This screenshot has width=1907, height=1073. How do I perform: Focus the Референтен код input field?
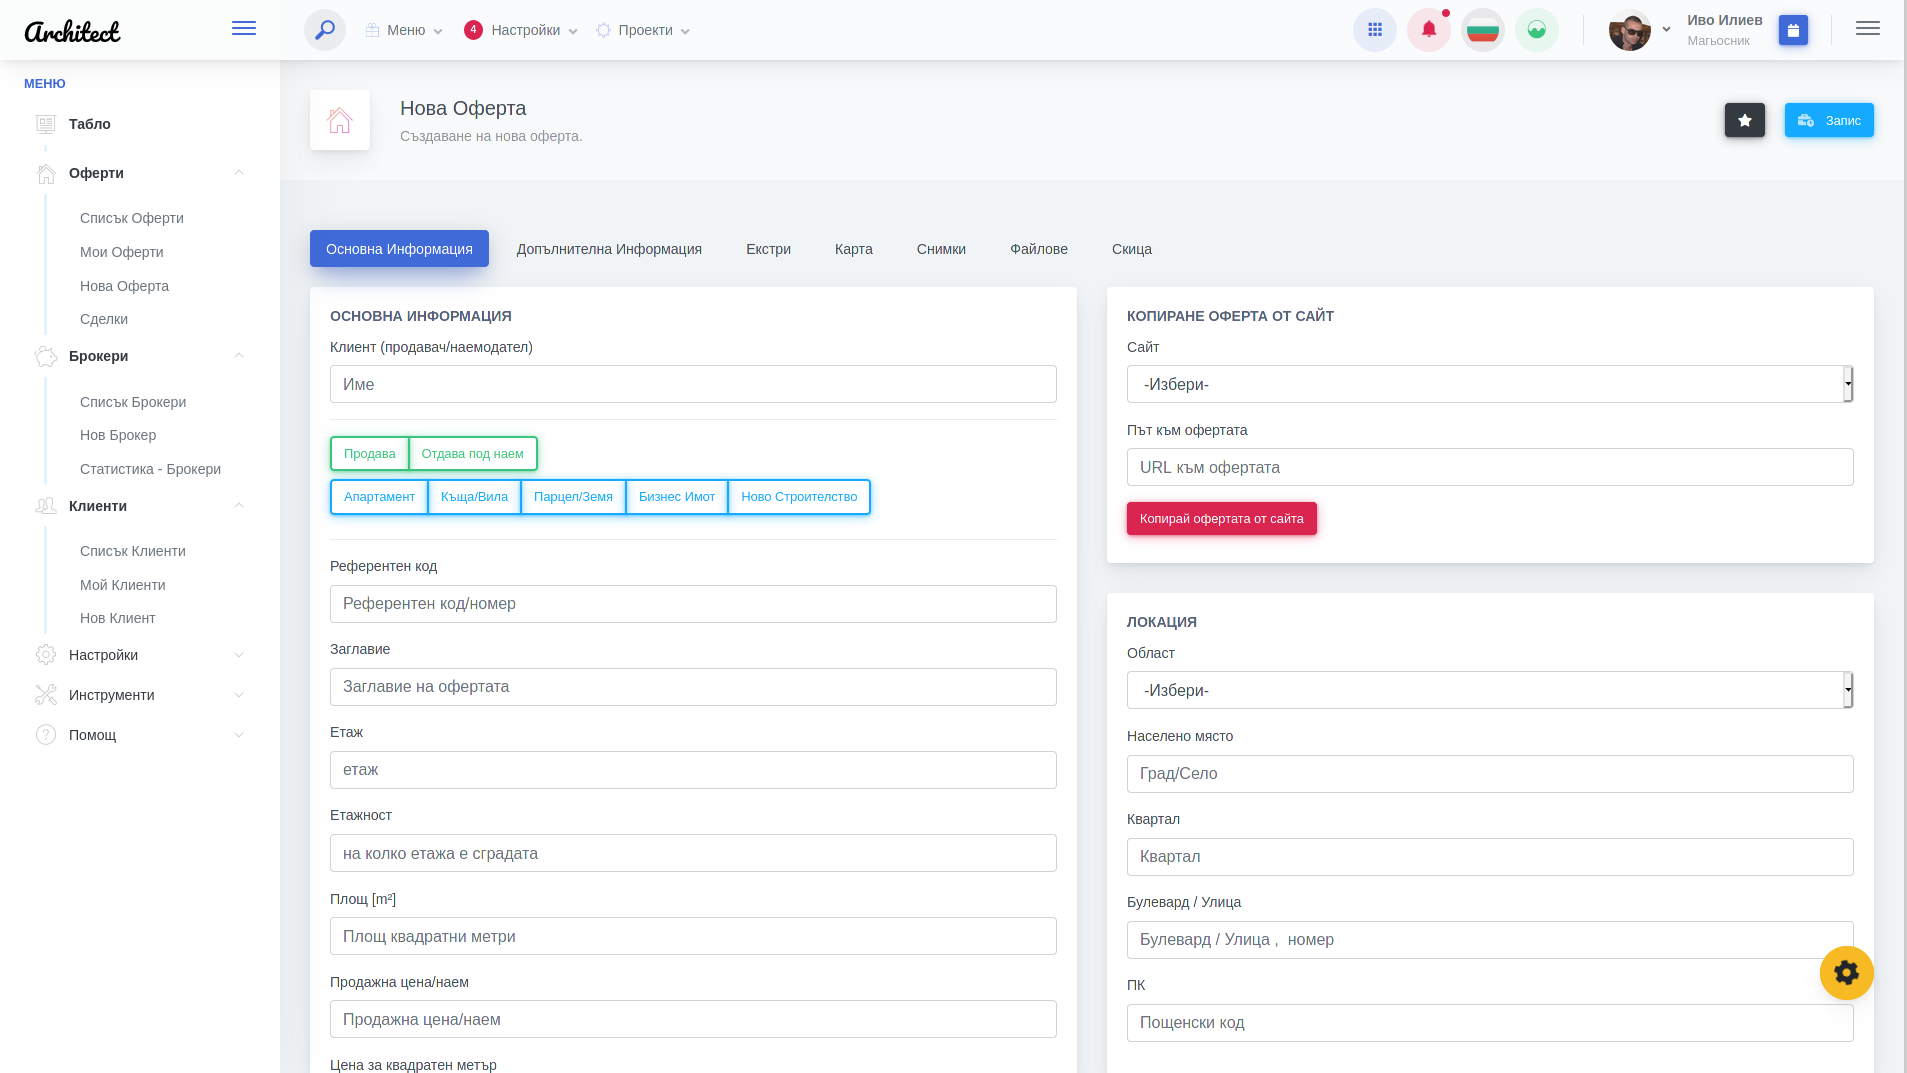point(692,604)
